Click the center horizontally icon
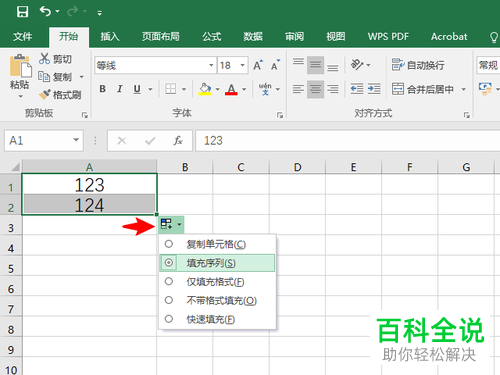This screenshot has height=375, width=500. 315,89
